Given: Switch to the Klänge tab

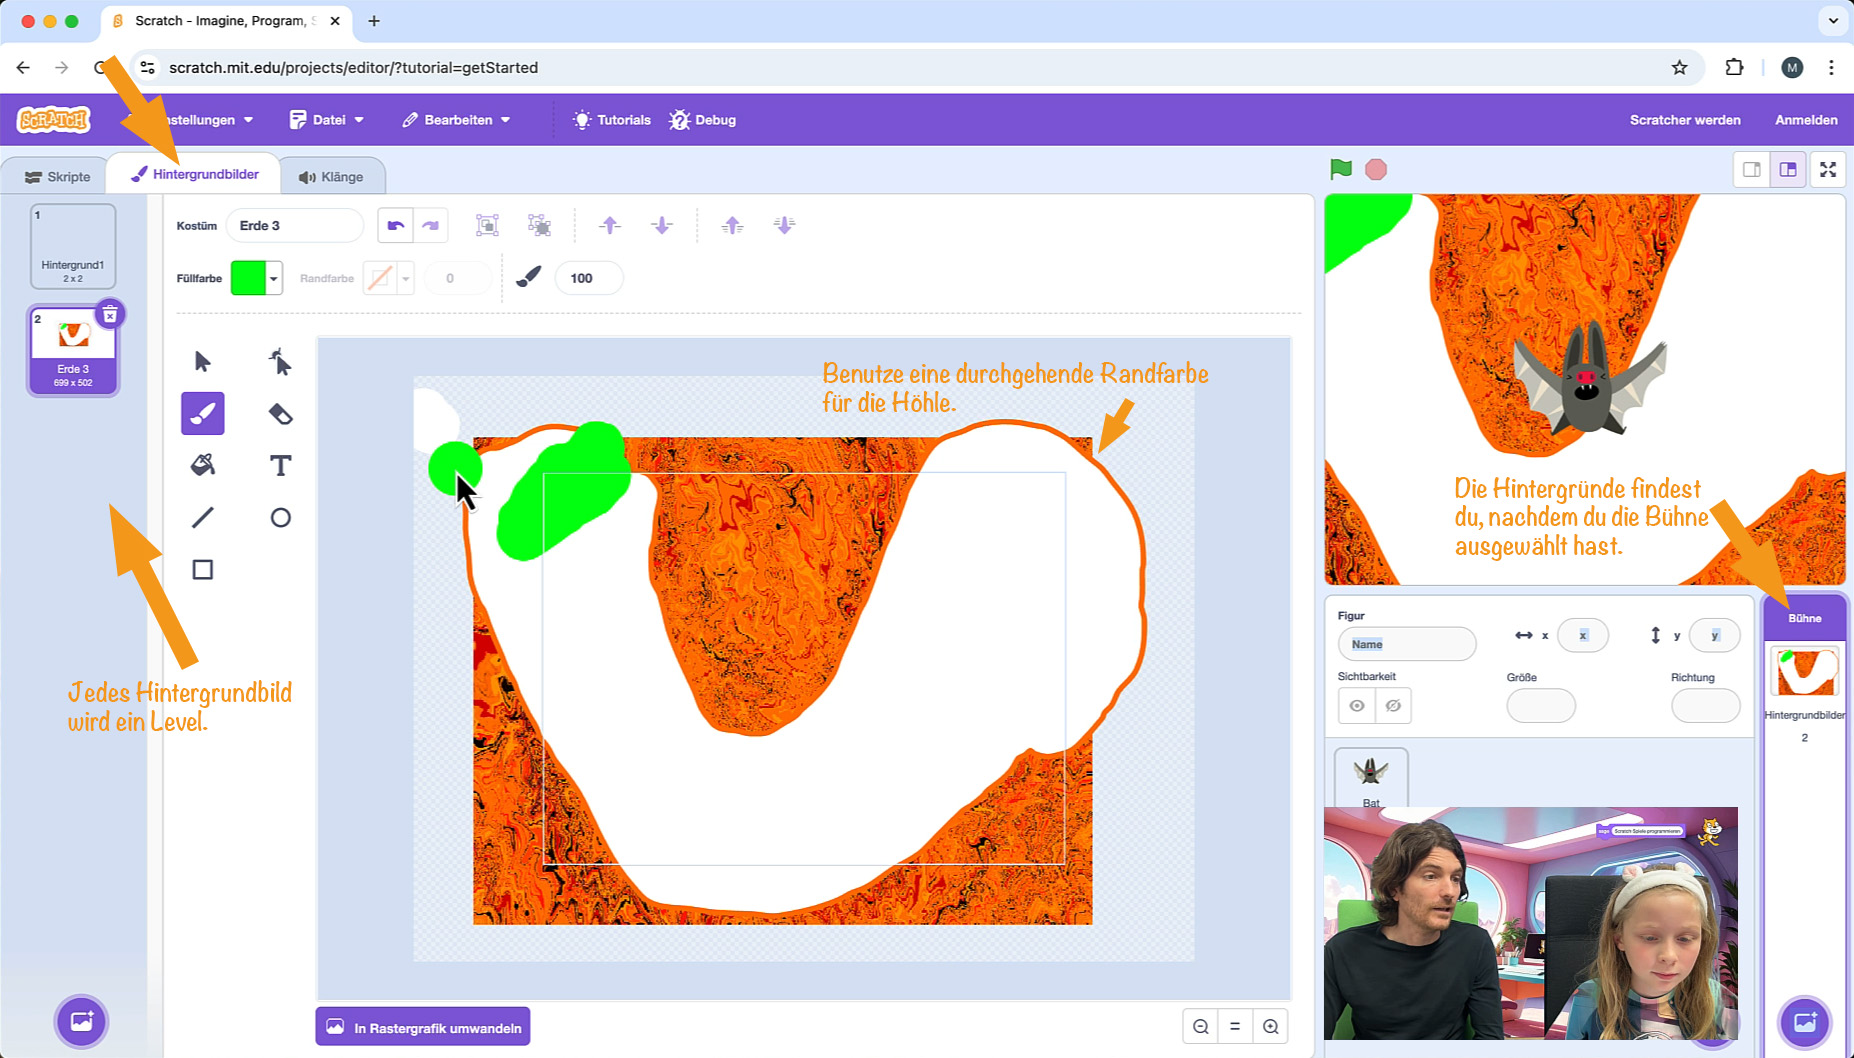Looking at the screenshot, I should point(331,177).
